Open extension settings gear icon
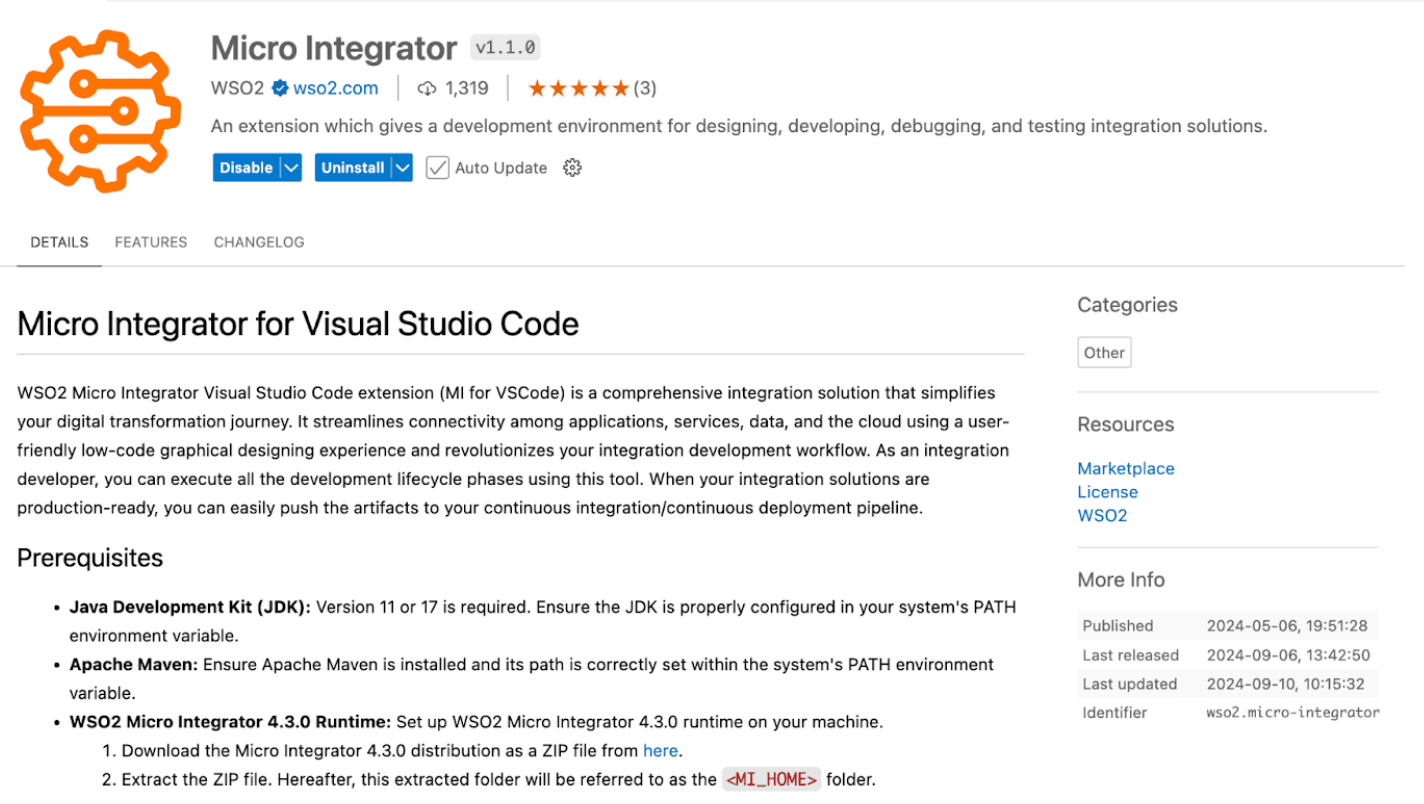Viewport: 1424px width, 804px height. (x=572, y=168)
